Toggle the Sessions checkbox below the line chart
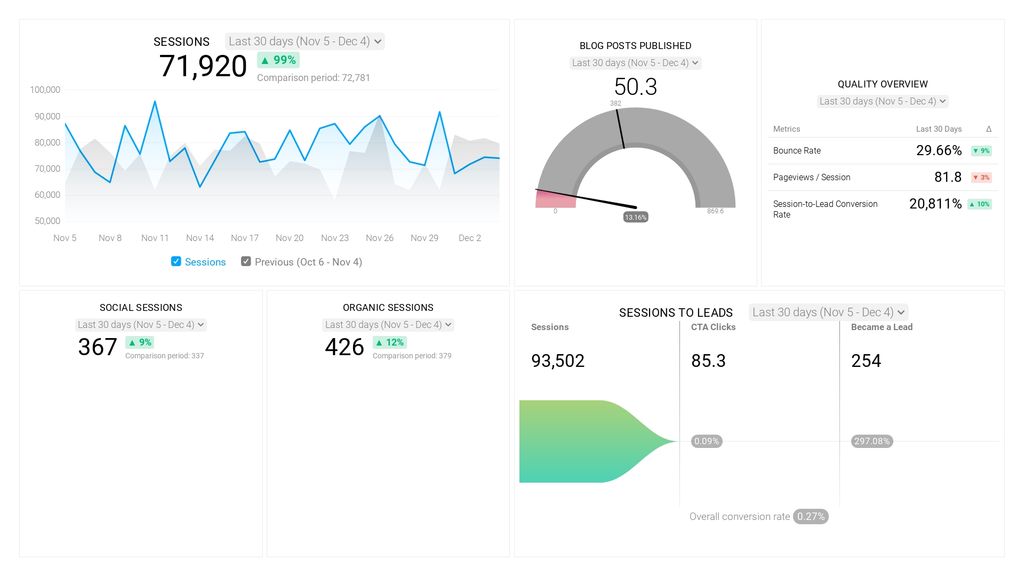The image size is (1024, 576). click(175, 261)
